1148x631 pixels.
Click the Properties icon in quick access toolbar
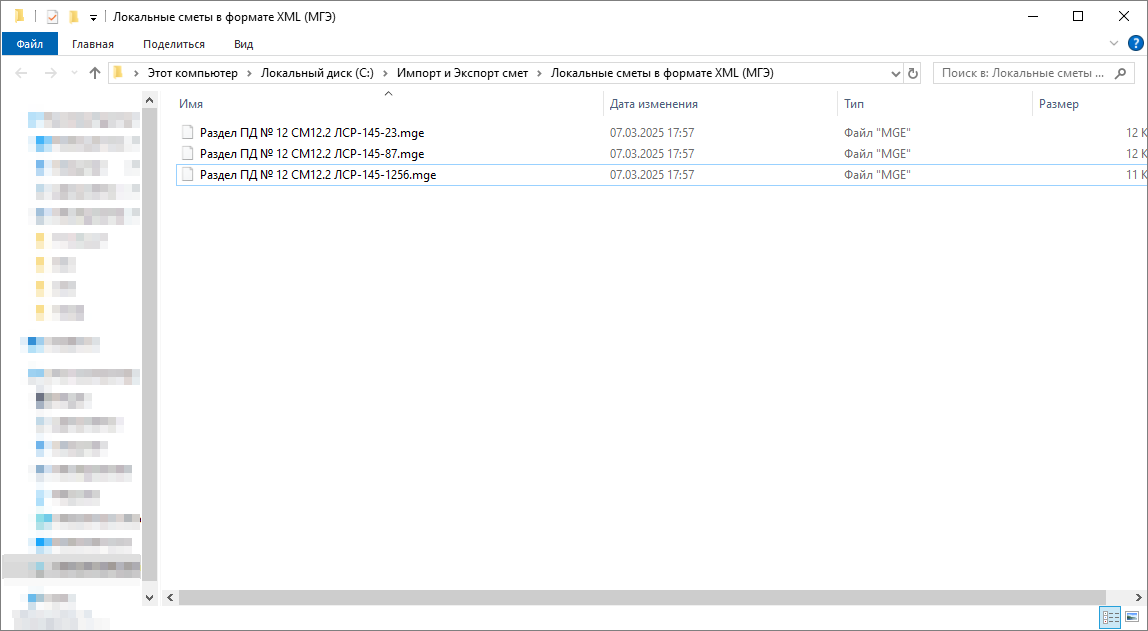53,16
